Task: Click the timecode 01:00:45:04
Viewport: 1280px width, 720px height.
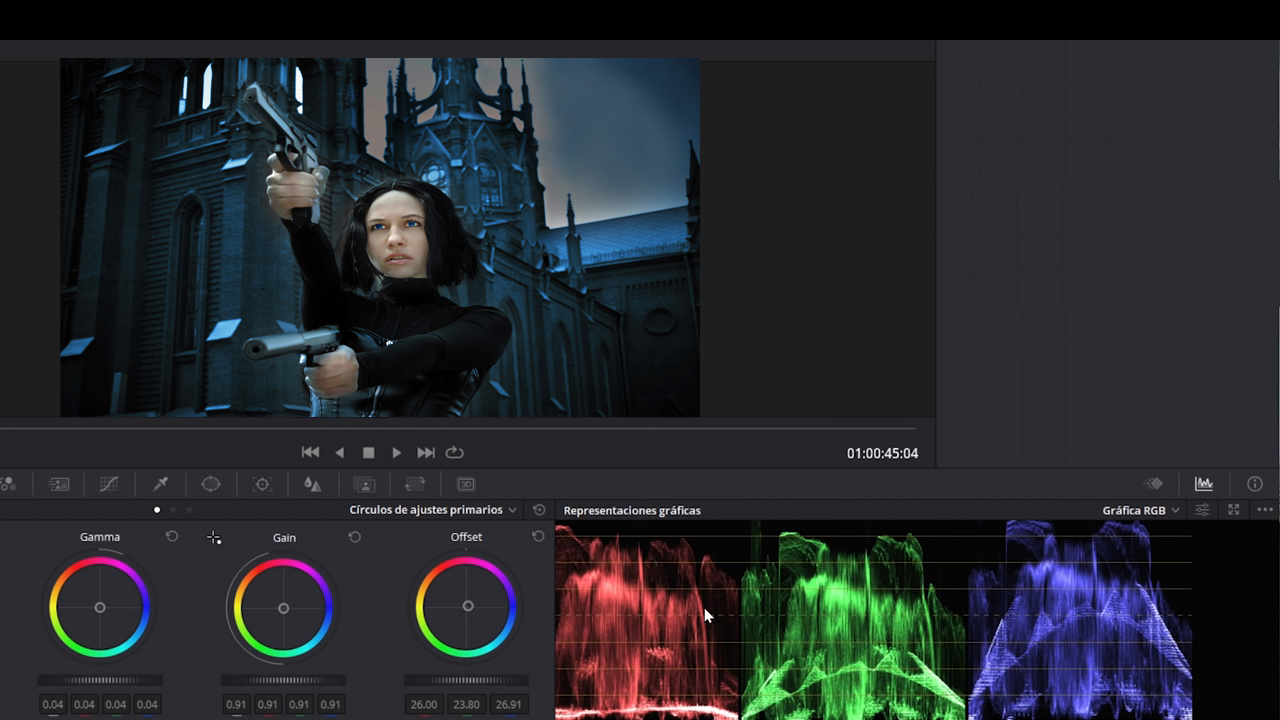Action: [882, 454]
